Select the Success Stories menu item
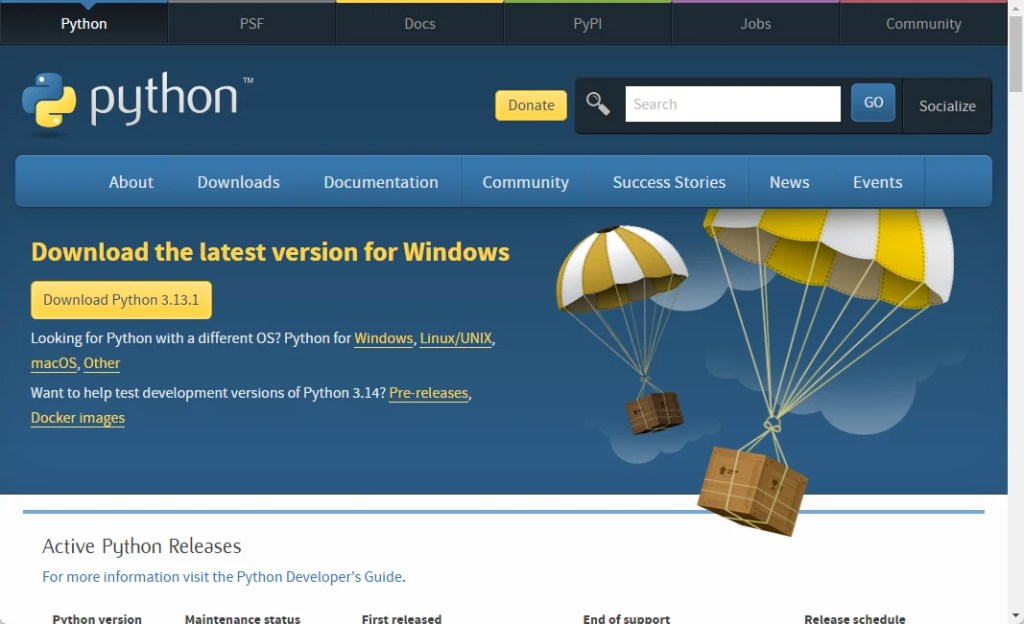 tap(669, 182)
